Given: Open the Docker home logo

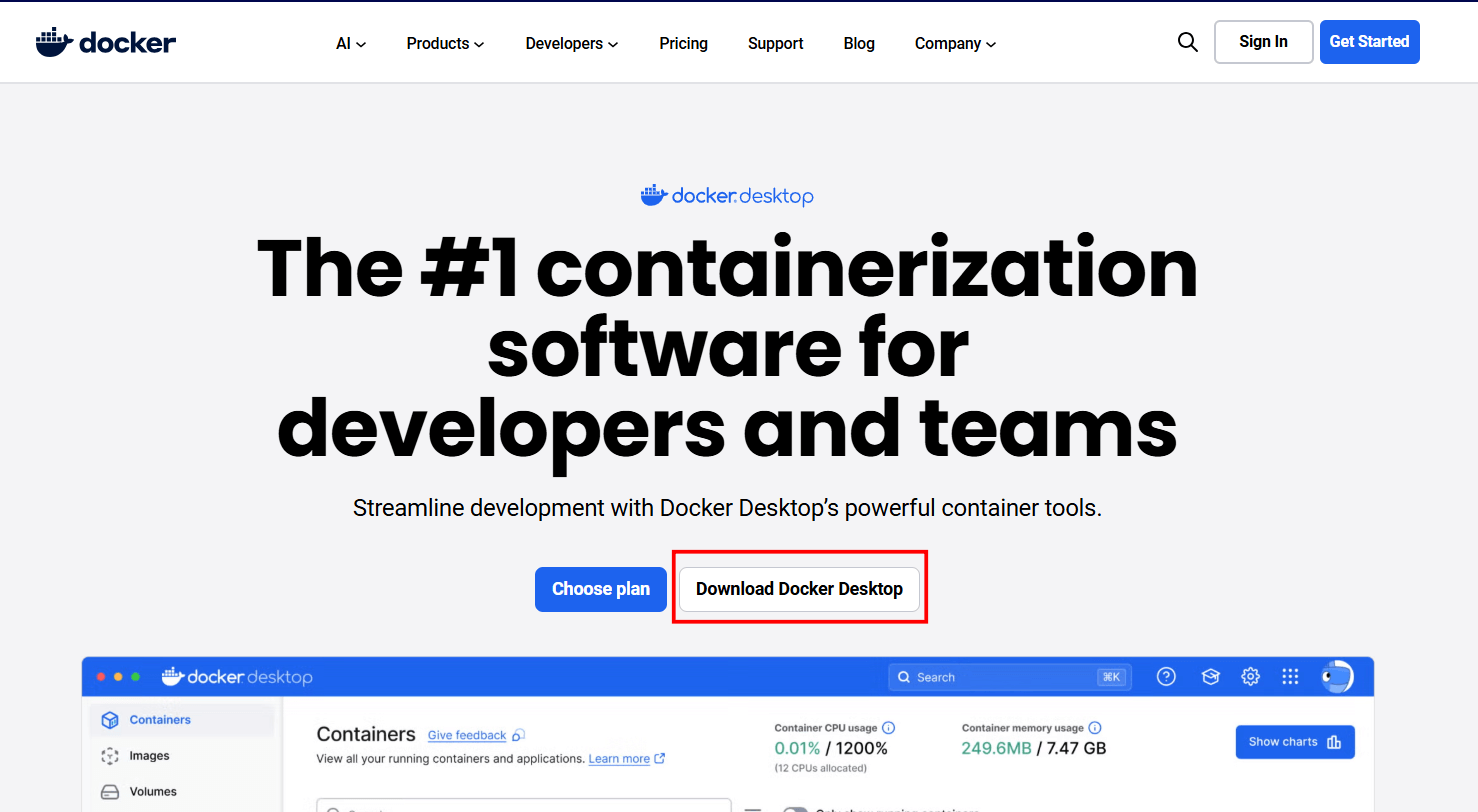Looking at the screenshot, I should coord(106,42).
